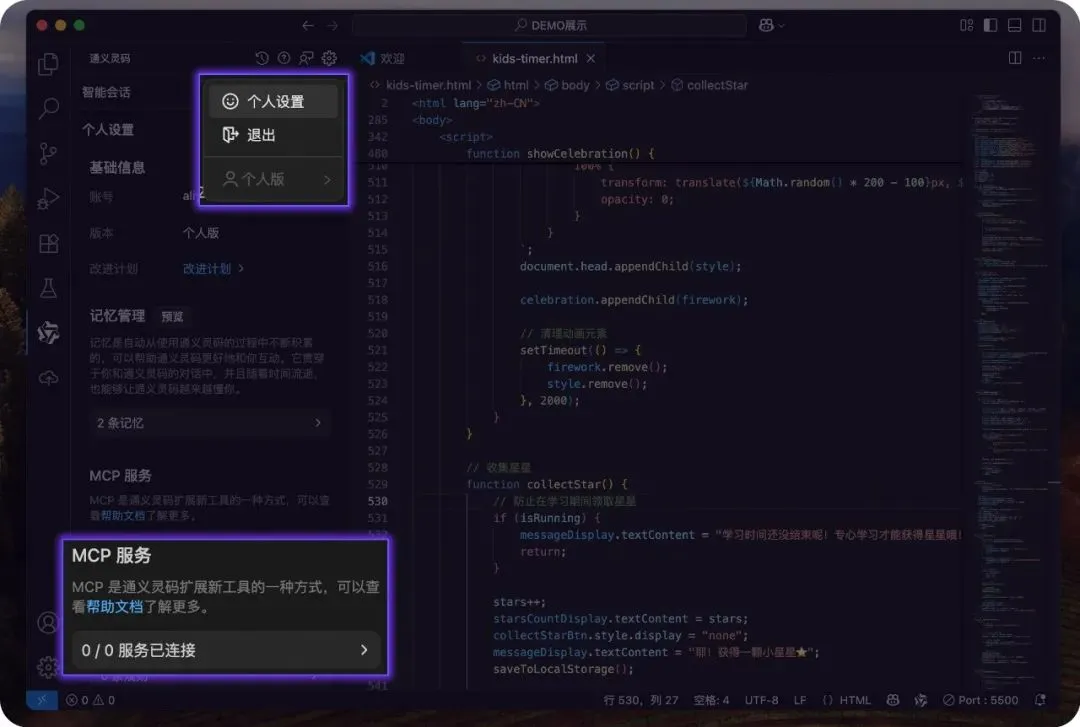Click line number 530 in gutter

pos(377,501)
